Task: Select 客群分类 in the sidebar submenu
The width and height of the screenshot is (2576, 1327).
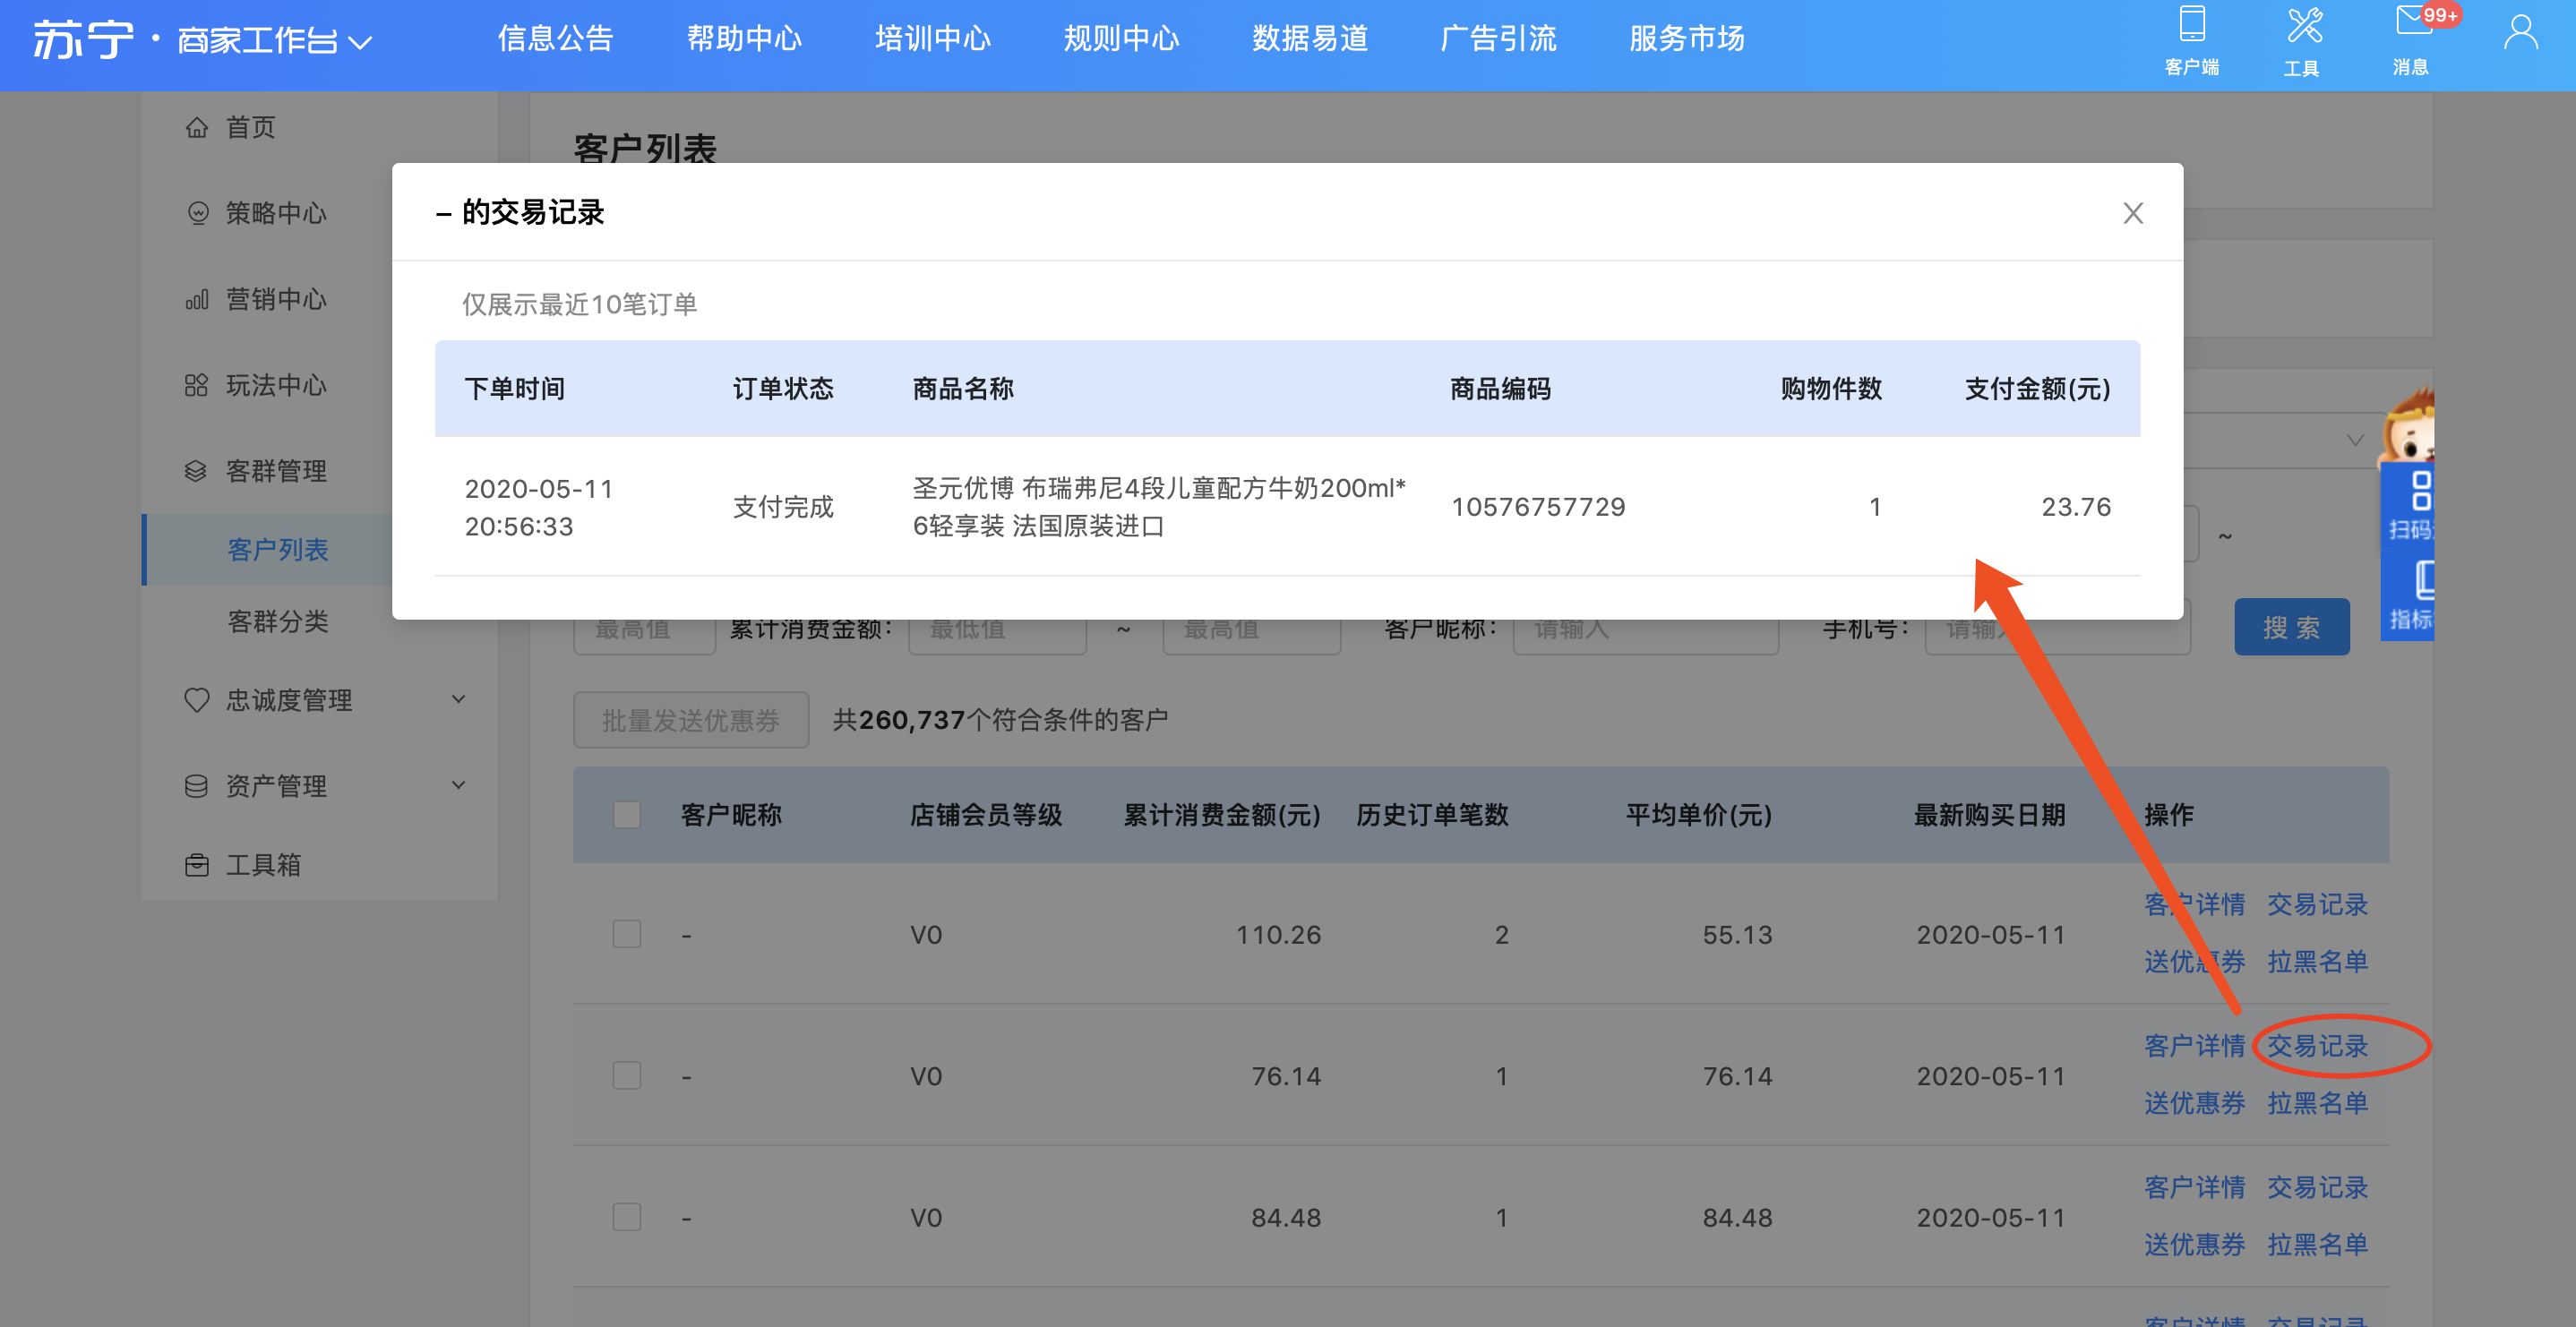Action: pyautogui.click(x=278, y=622)
